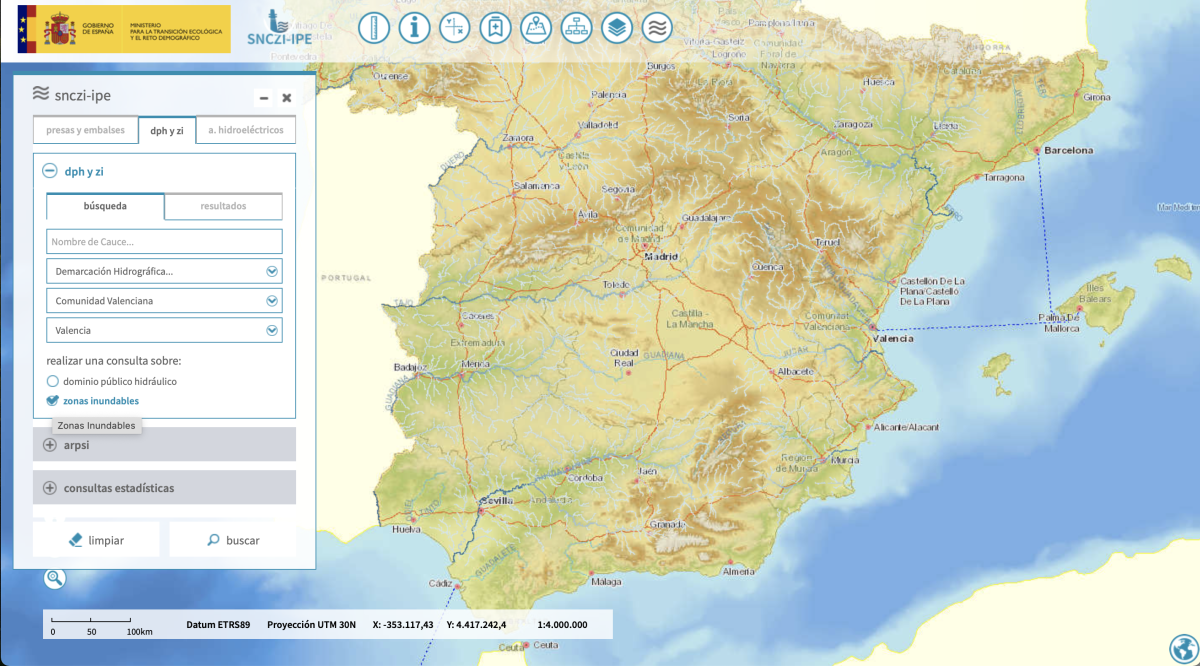Viewport: 1200px width, 666px height.
Task: Click the waves SNCZI-IPE toolbar icon
Action: pos(657,28)
